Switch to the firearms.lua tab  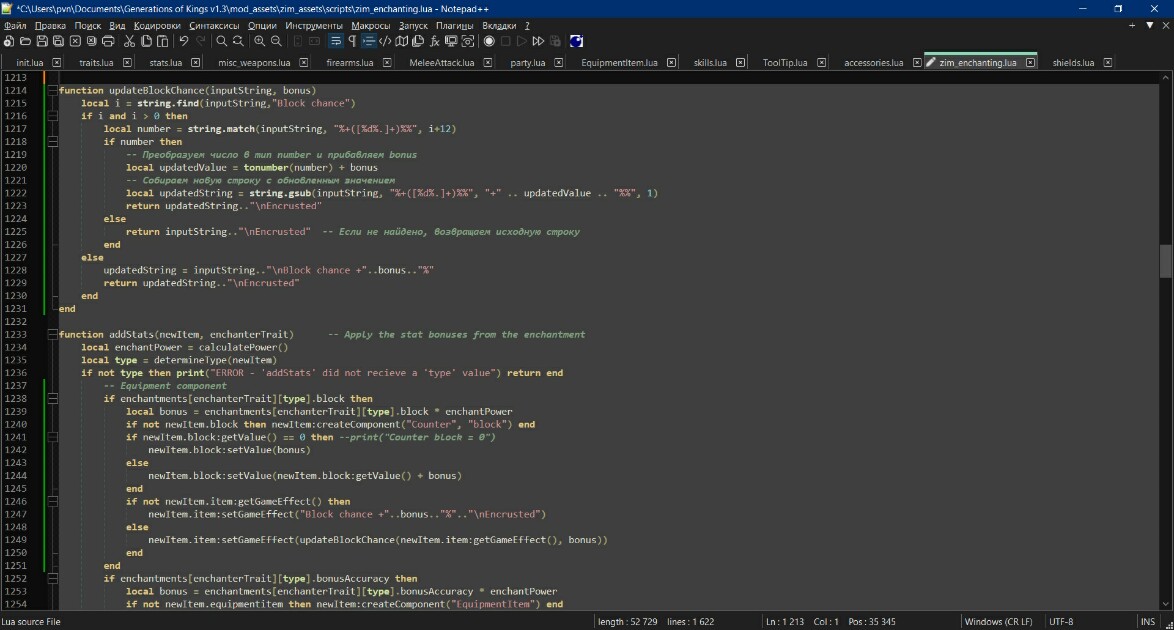point(350,63)
